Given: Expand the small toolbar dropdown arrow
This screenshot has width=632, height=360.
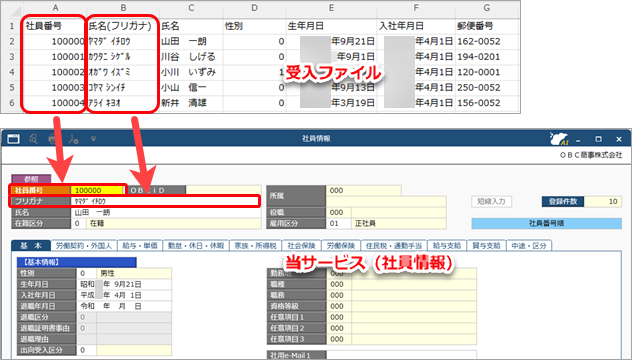Looking at the screenshot, I should coord(93,139).
